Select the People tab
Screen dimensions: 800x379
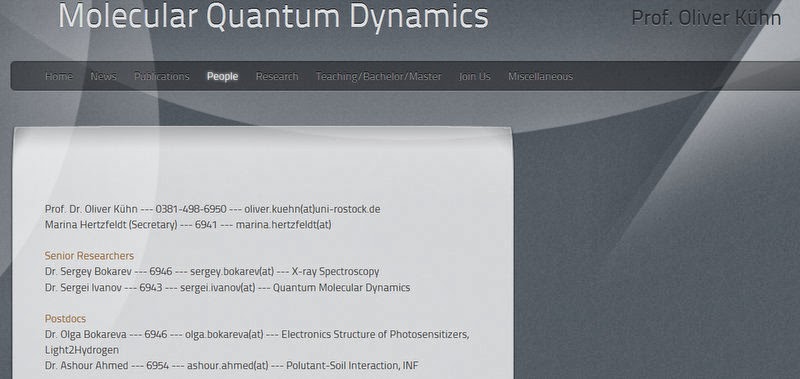222,77
